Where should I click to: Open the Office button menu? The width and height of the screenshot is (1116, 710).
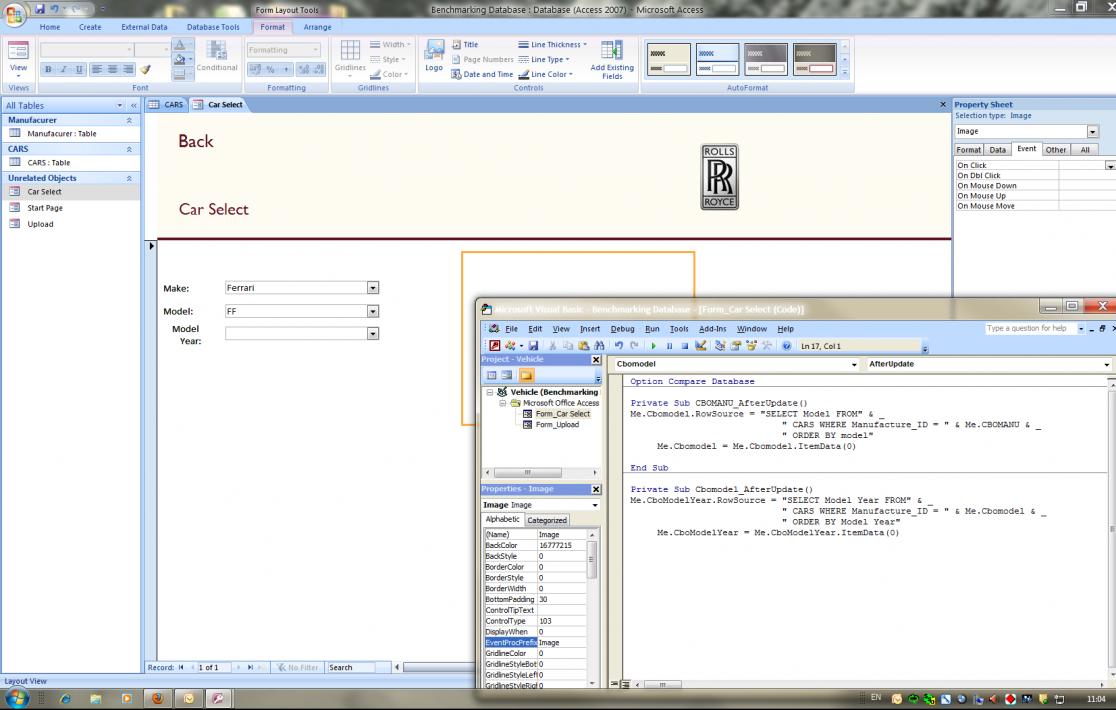coord(15,13)
